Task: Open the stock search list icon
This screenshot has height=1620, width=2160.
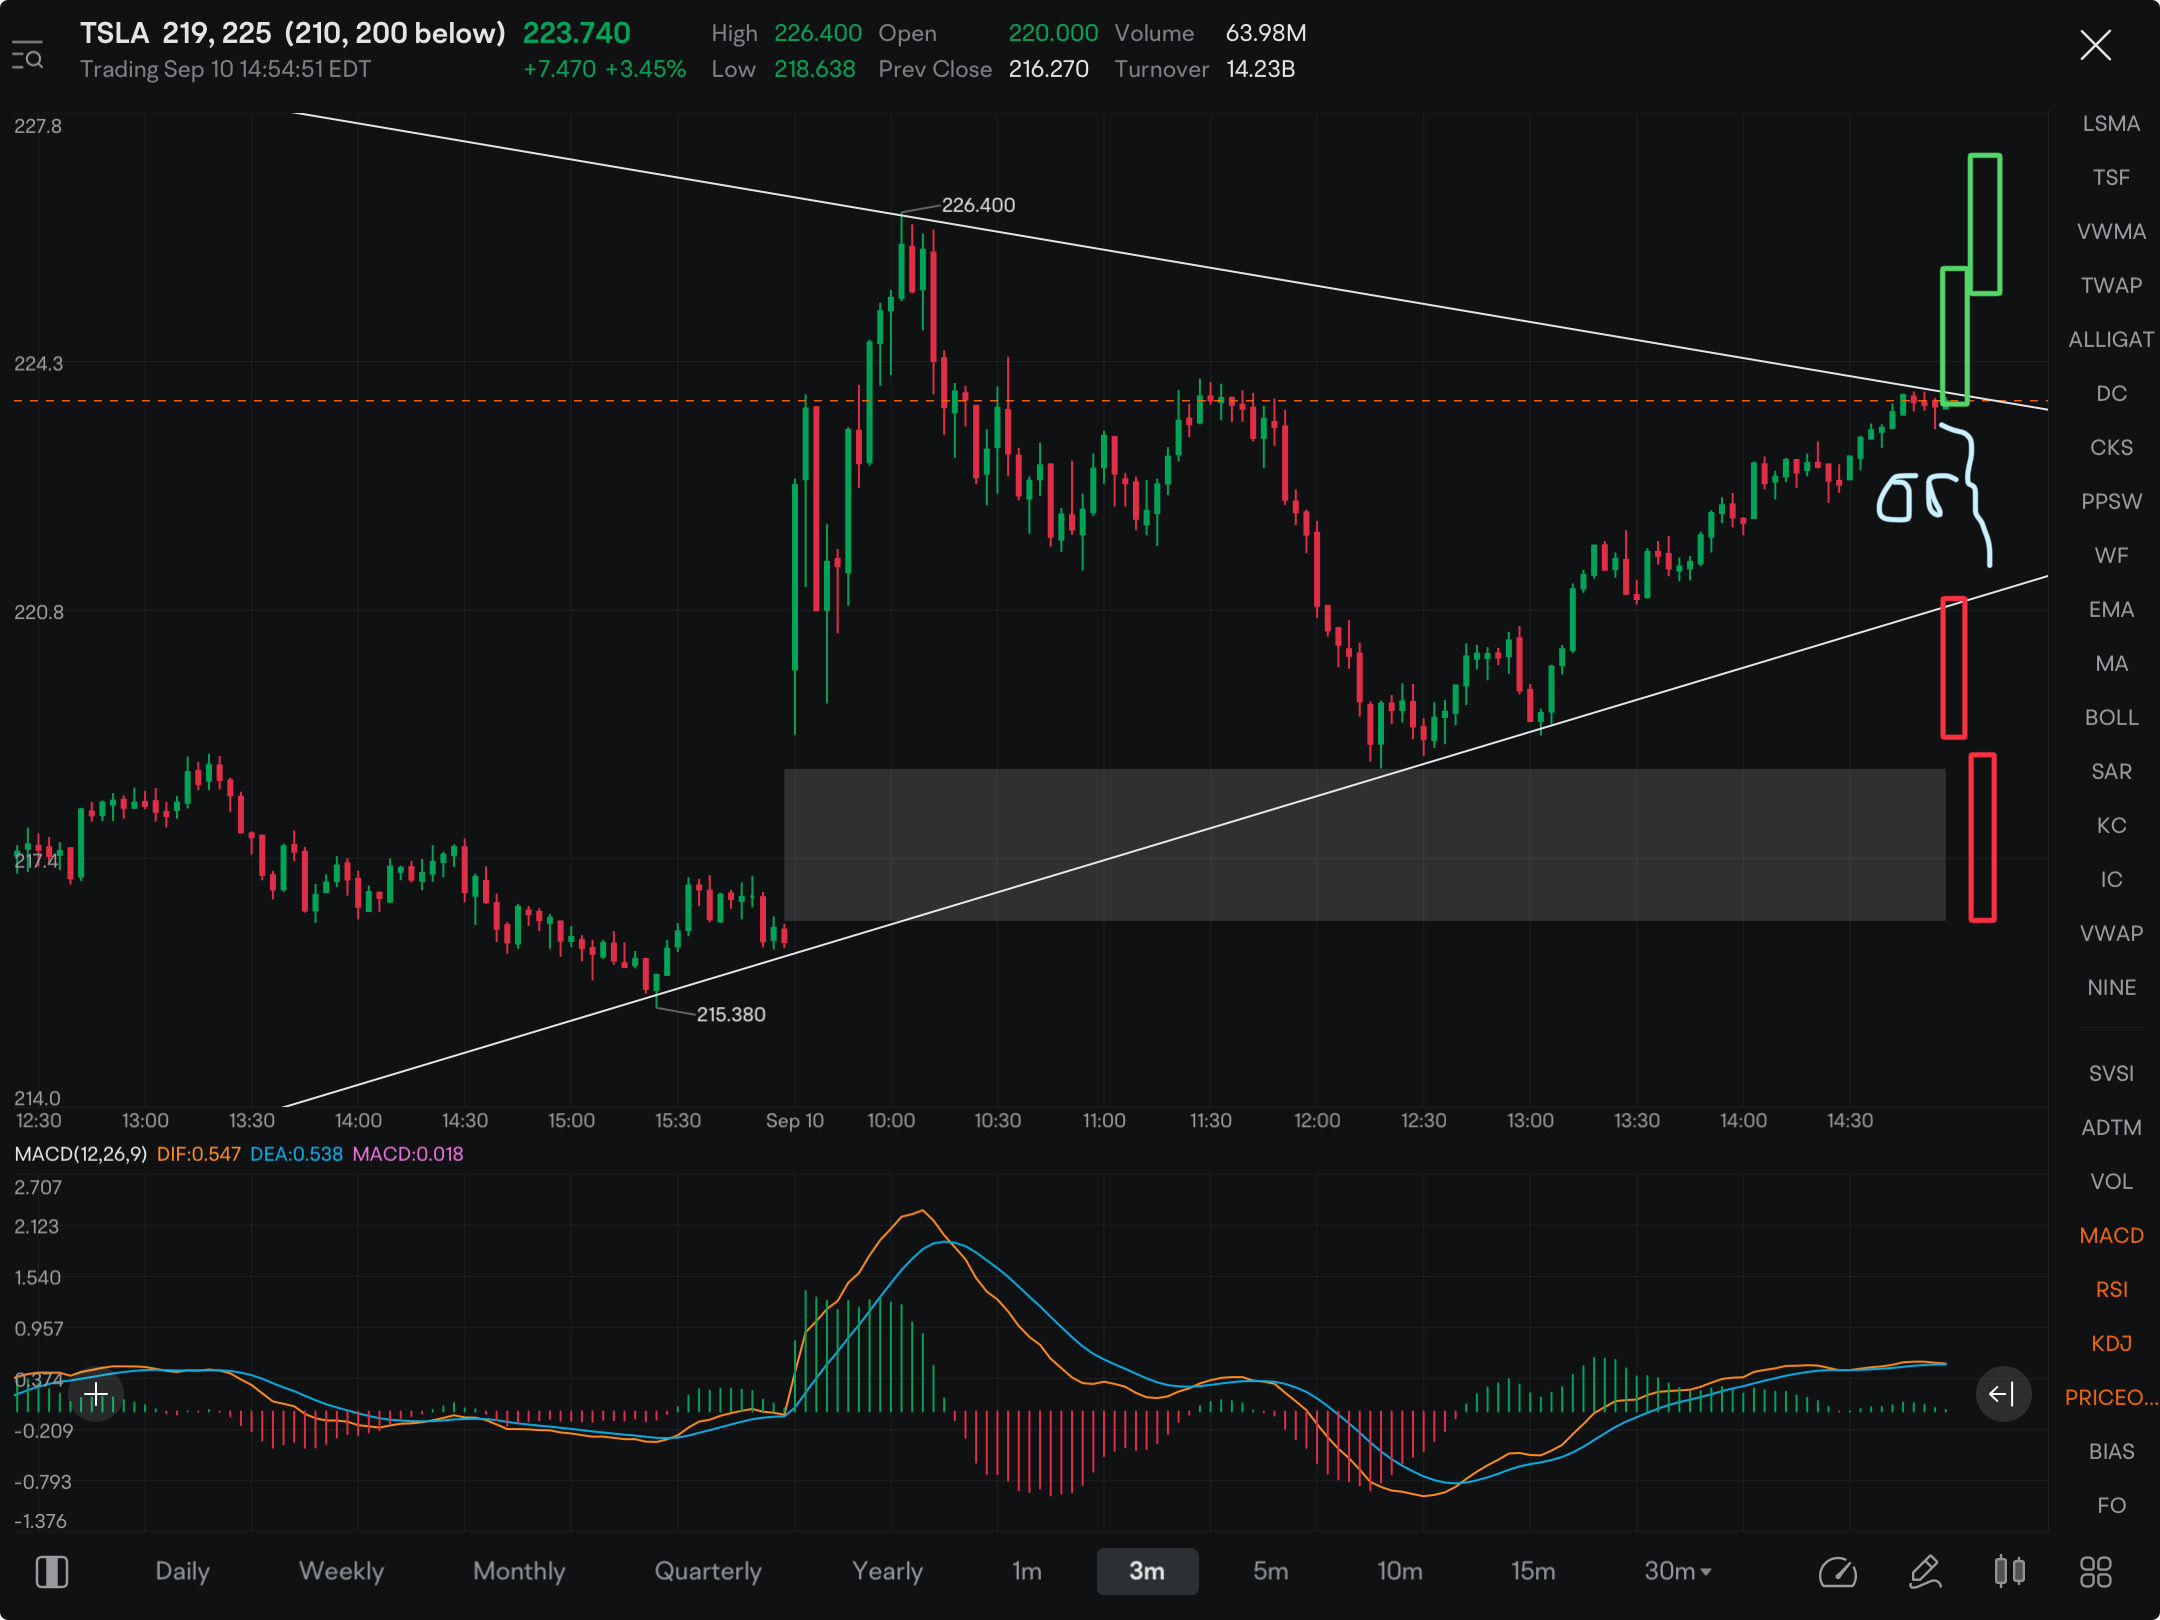Action: pyautogui.click(x=28, y=55)
